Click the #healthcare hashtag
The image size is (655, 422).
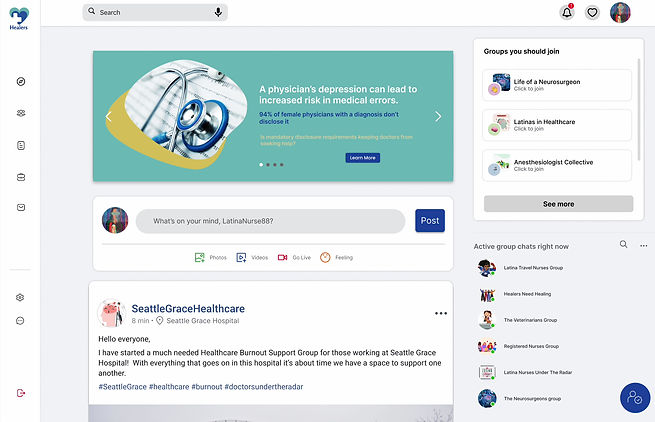(169, 387)
